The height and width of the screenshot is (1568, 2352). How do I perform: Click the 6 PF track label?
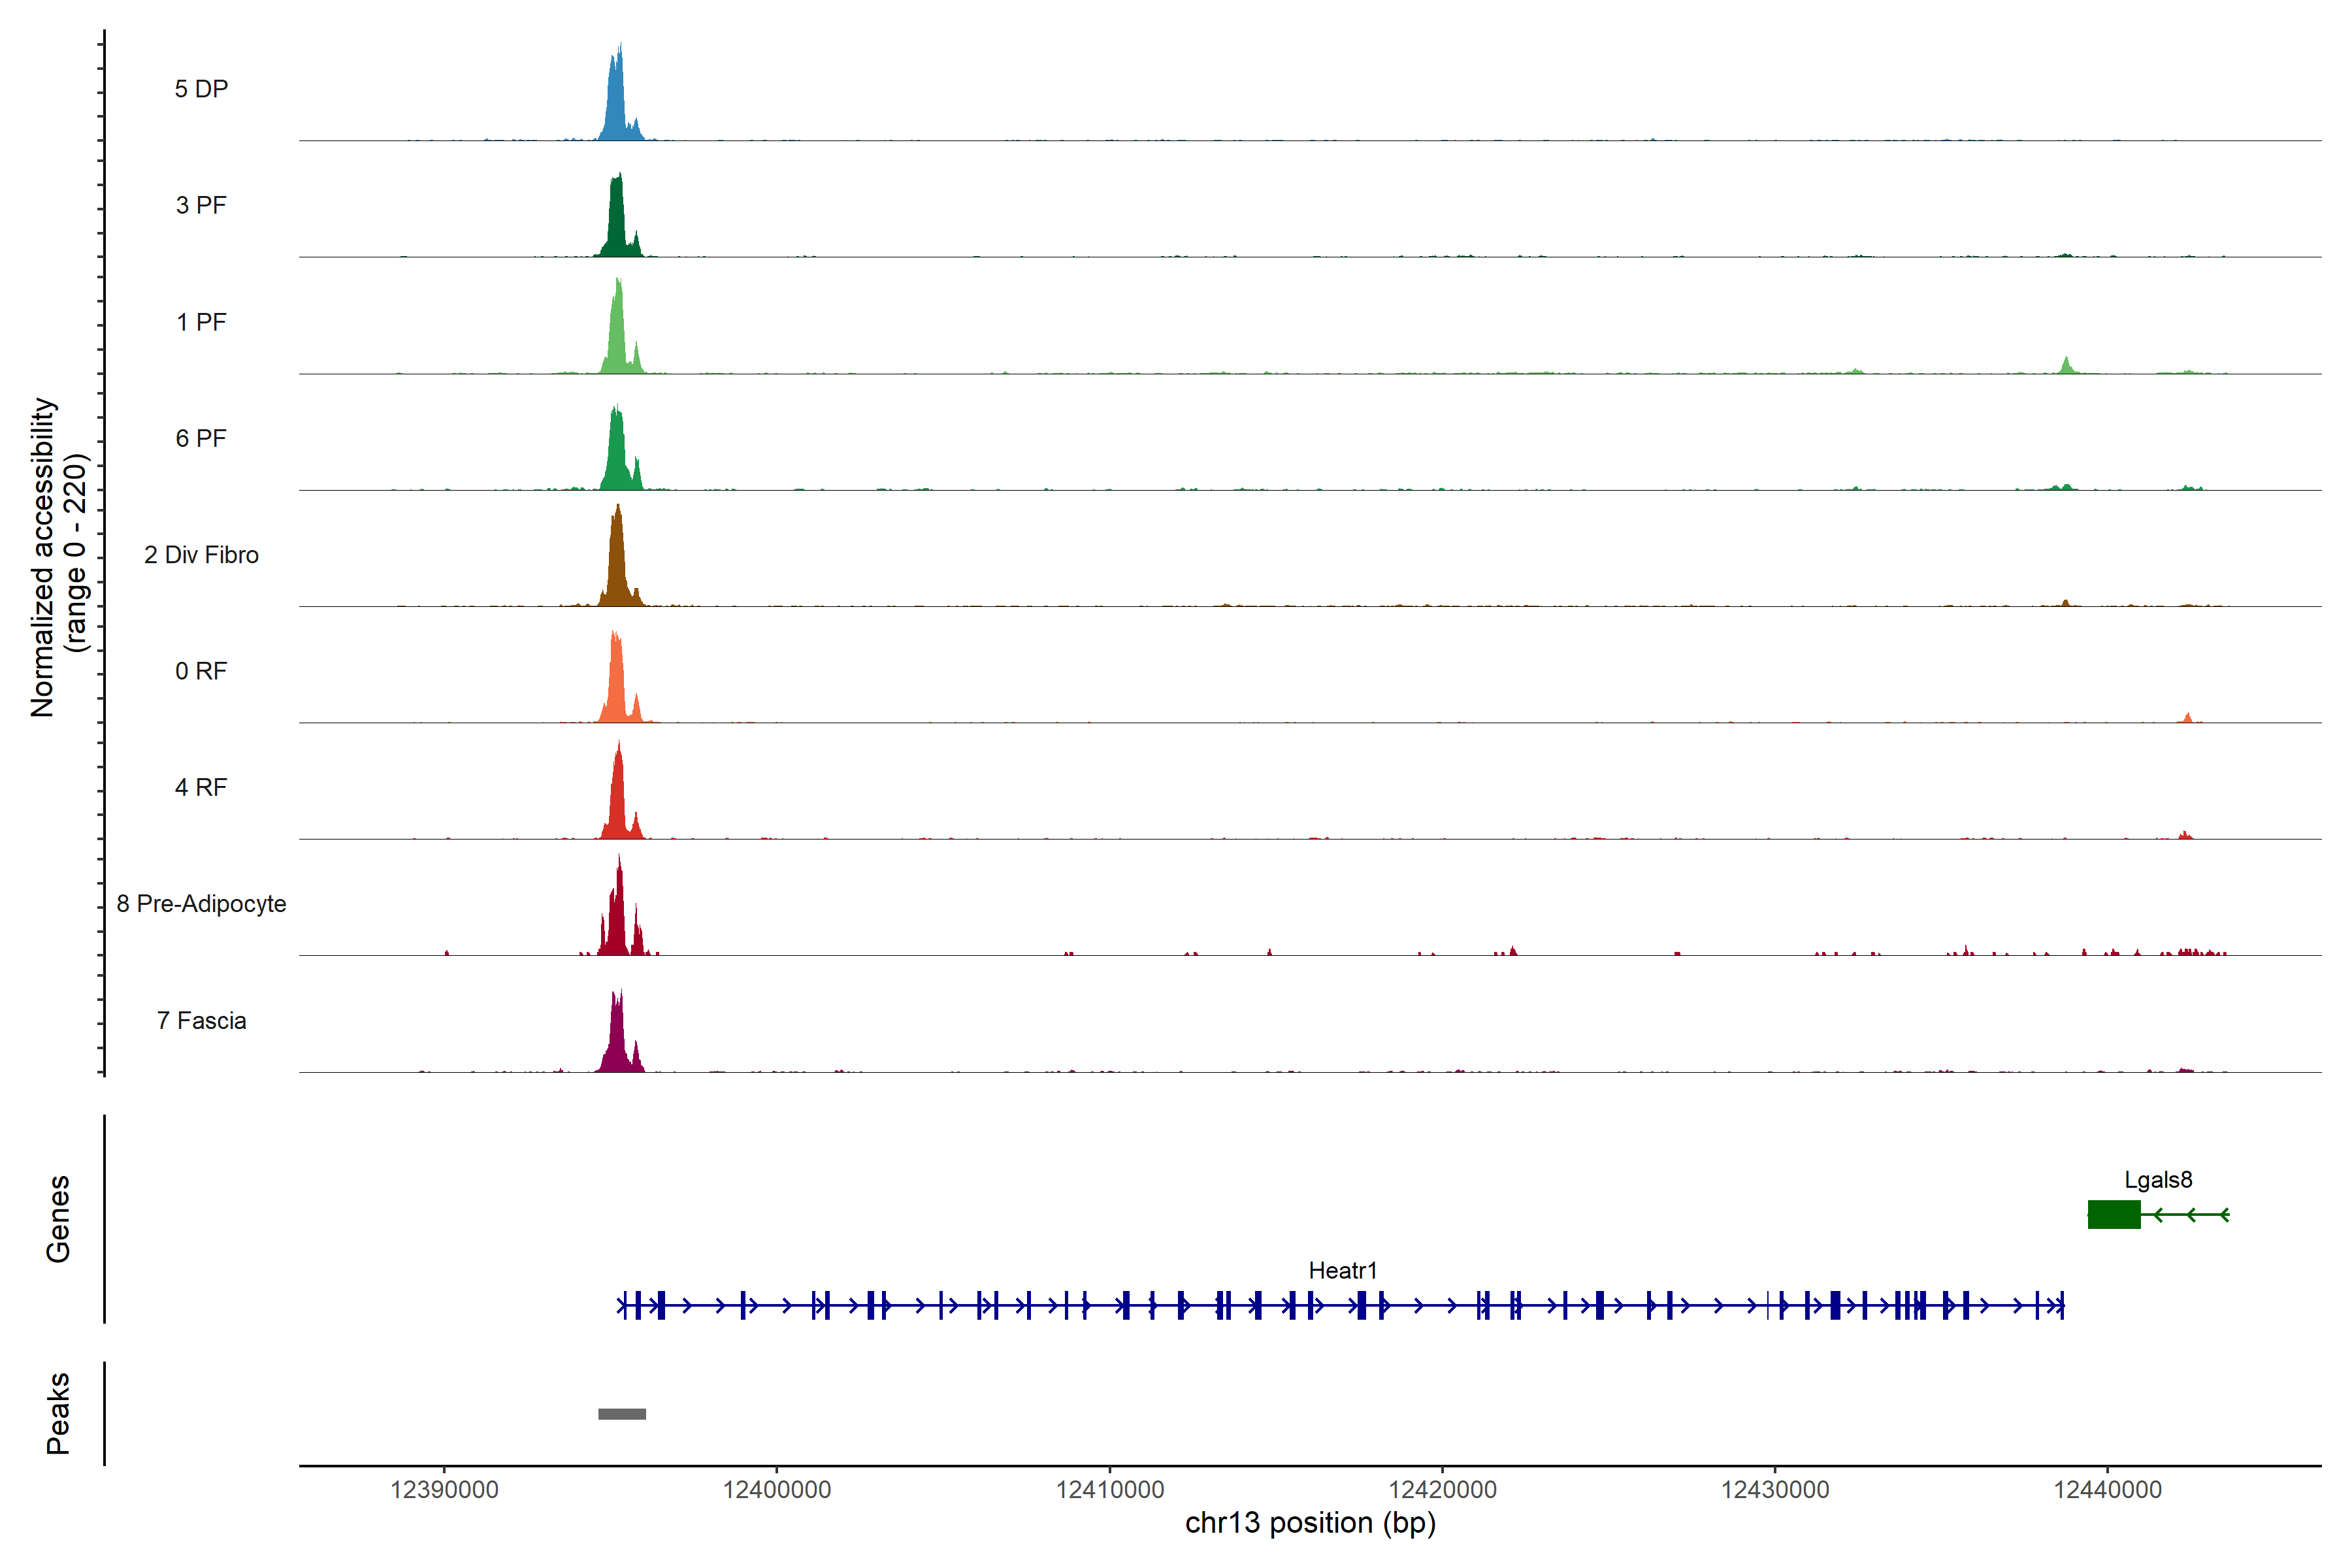tap(201, 439)
